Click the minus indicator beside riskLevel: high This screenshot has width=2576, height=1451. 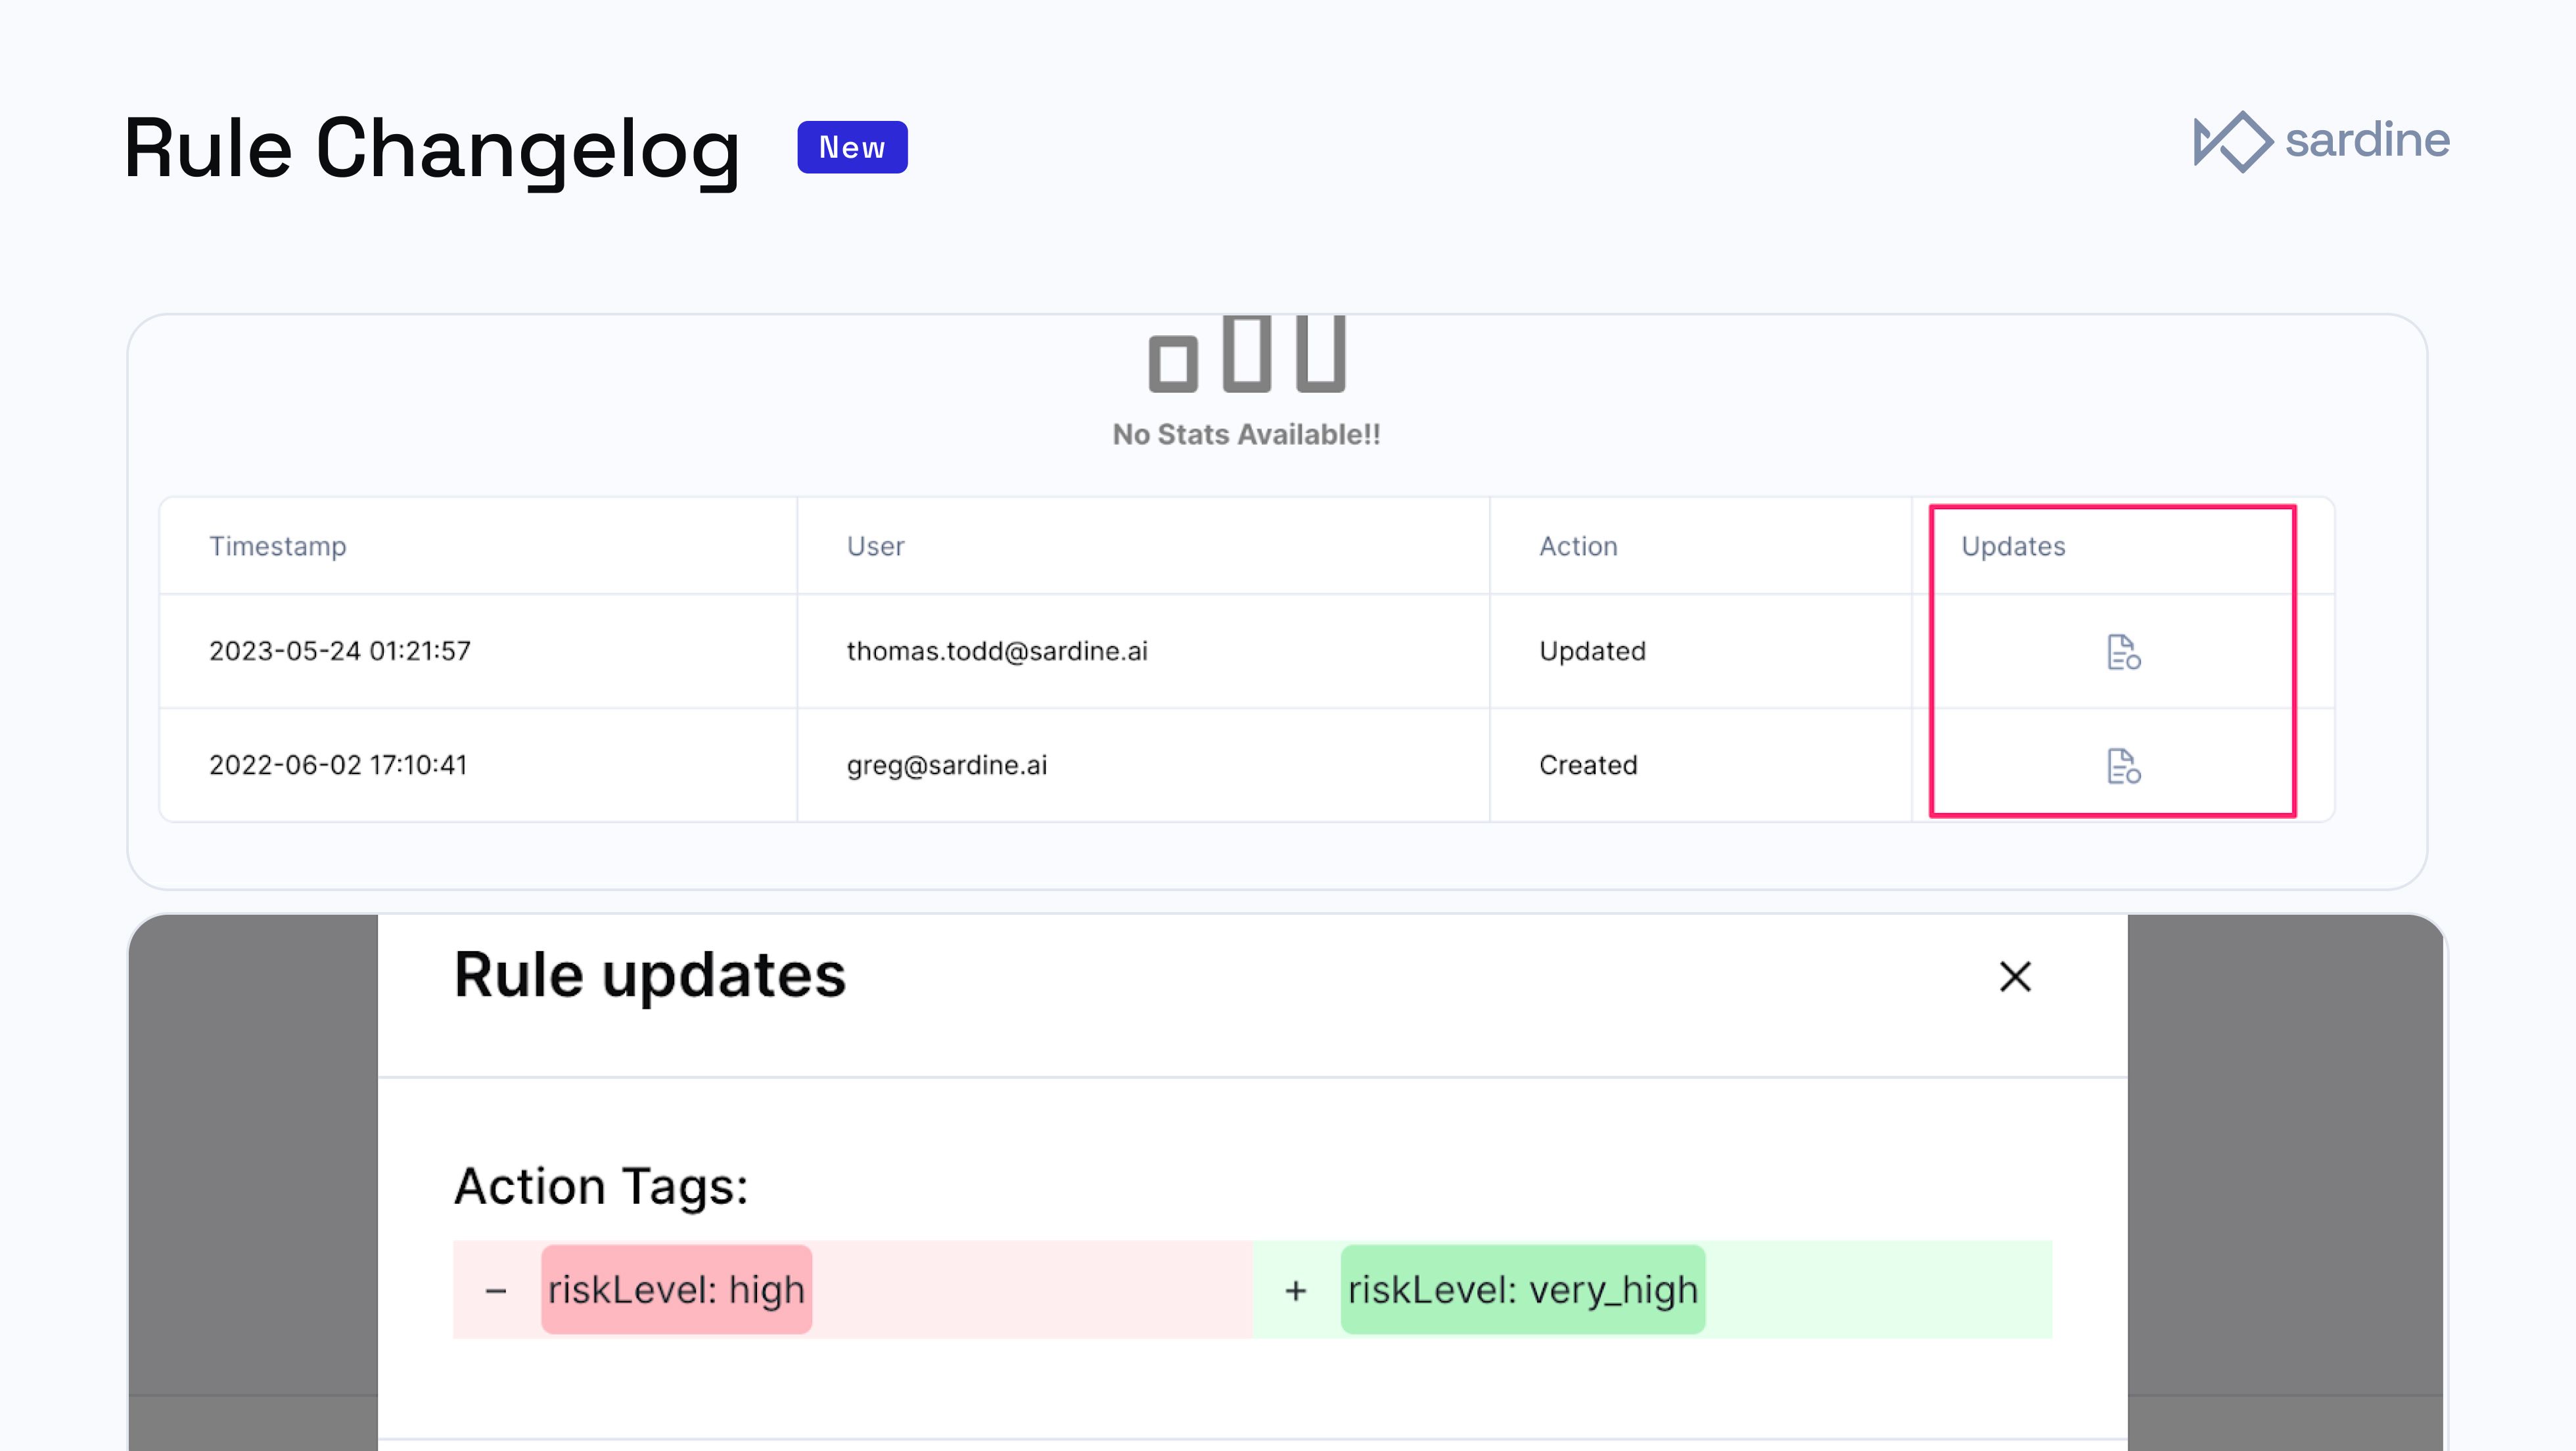pyautogui.click(x=494, y=1290)
